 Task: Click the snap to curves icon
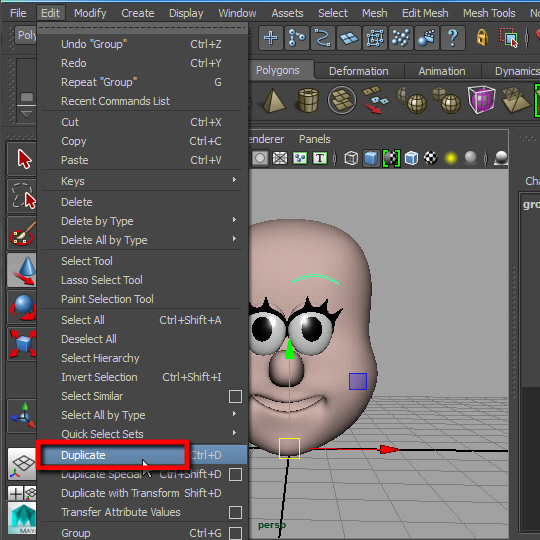click(297, 38)
